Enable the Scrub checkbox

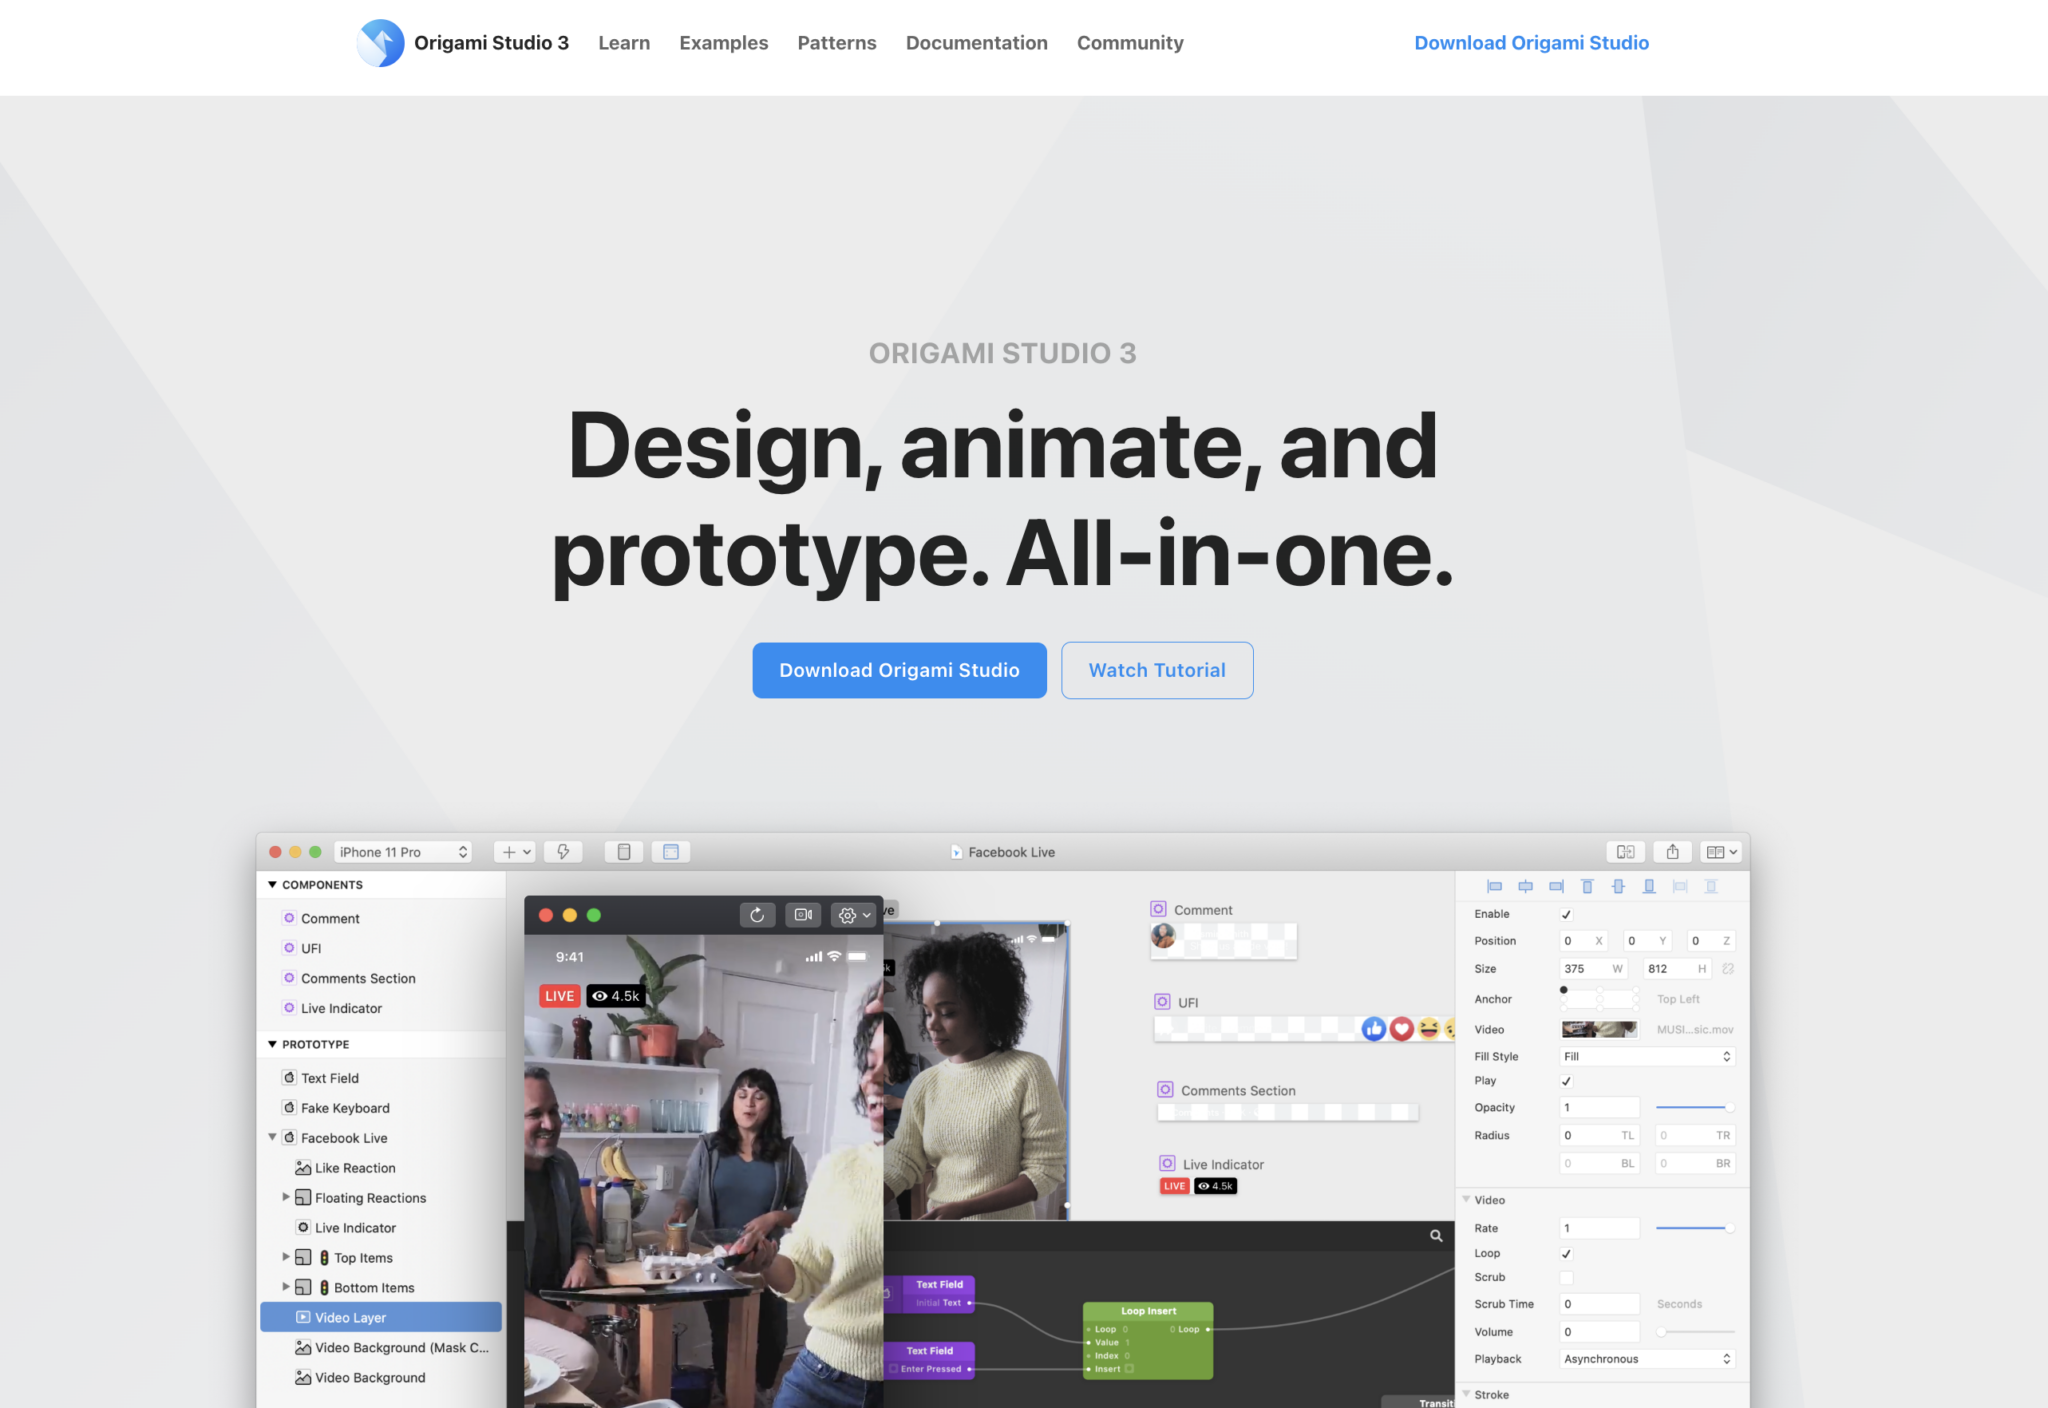coord(1566,1277)
